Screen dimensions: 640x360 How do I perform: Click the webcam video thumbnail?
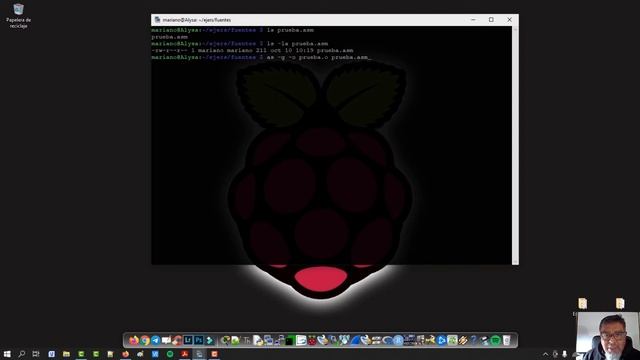(x=608, y=336)
